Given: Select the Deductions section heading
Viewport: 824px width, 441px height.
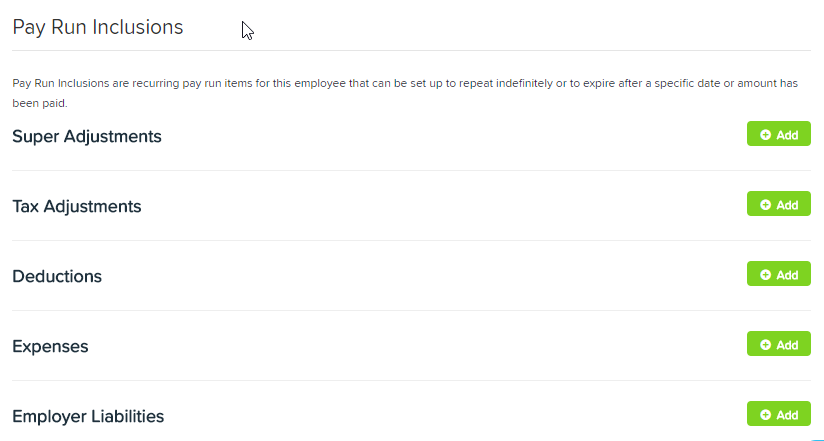Looking at the screenshot, I should [57, 276].
